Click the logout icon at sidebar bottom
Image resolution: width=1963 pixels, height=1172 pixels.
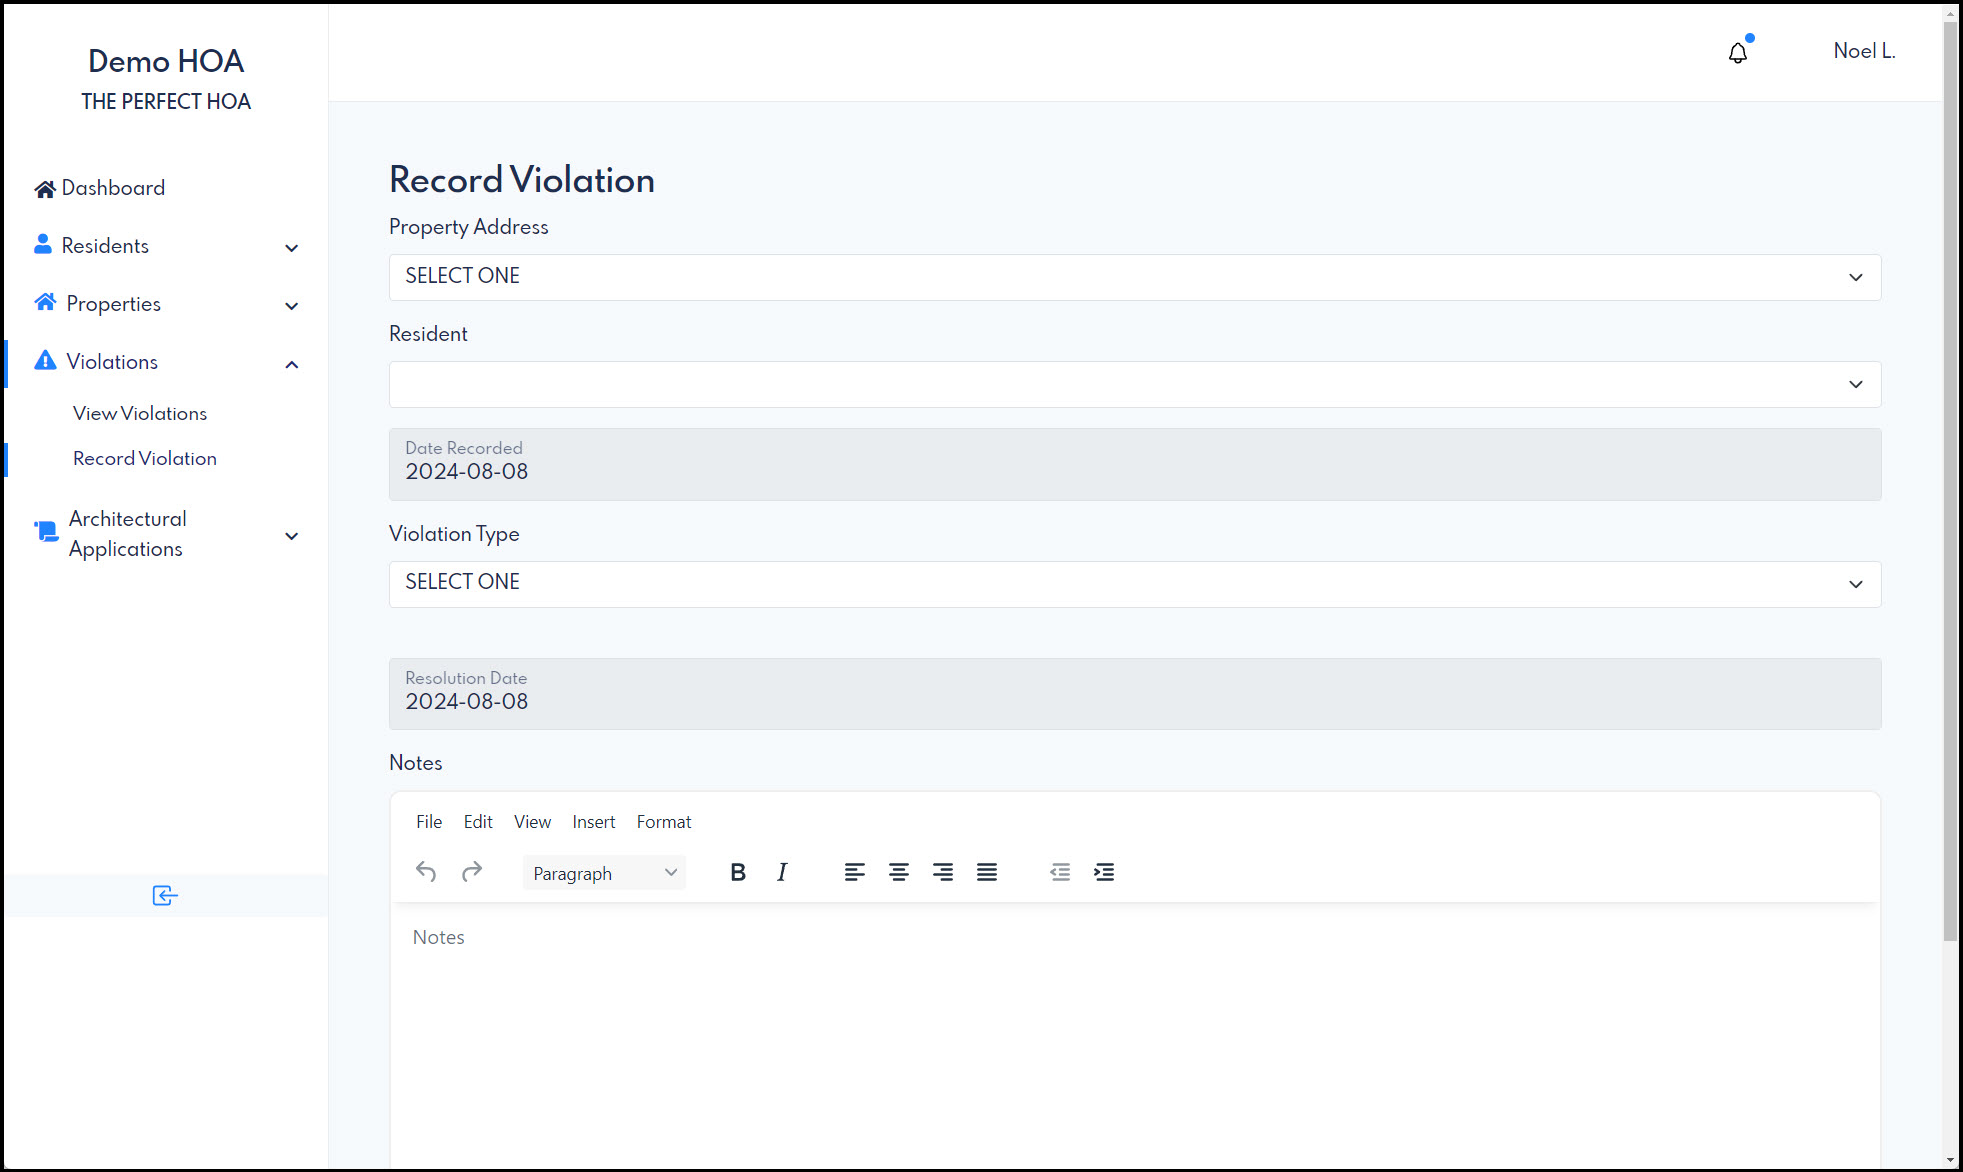click(x=164, y=895)
